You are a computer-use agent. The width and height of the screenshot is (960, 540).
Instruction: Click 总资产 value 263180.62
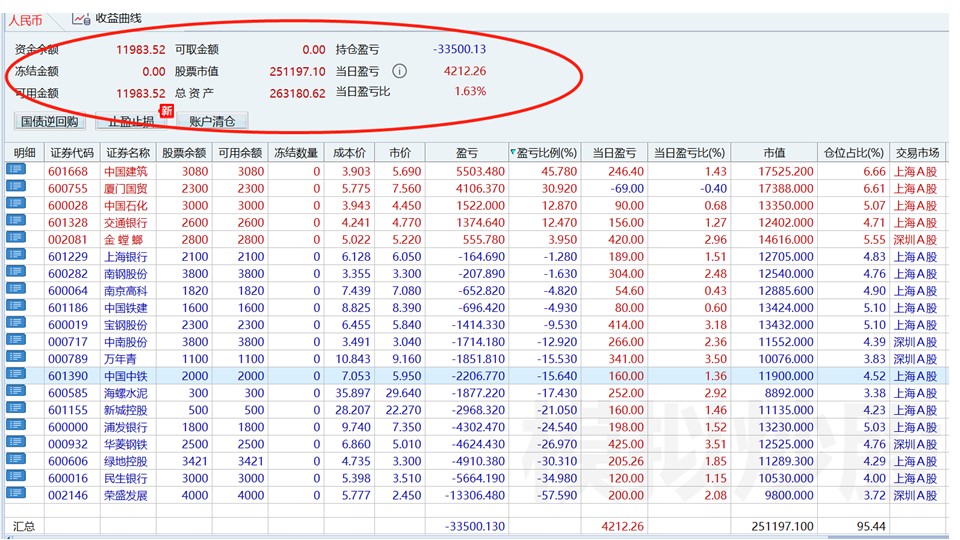coord(297,94)
